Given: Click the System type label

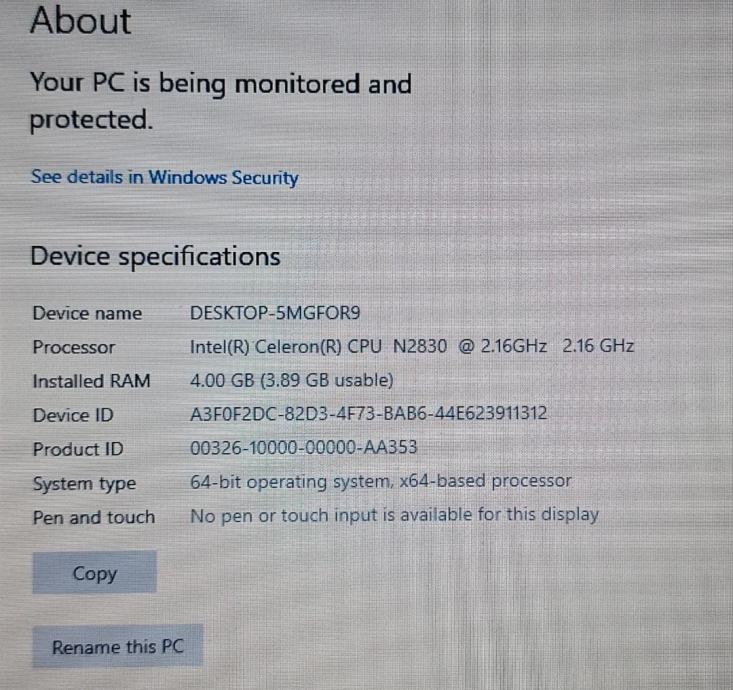Looking at the screenshot, I should pyautogui.click(x=84, y=484).
